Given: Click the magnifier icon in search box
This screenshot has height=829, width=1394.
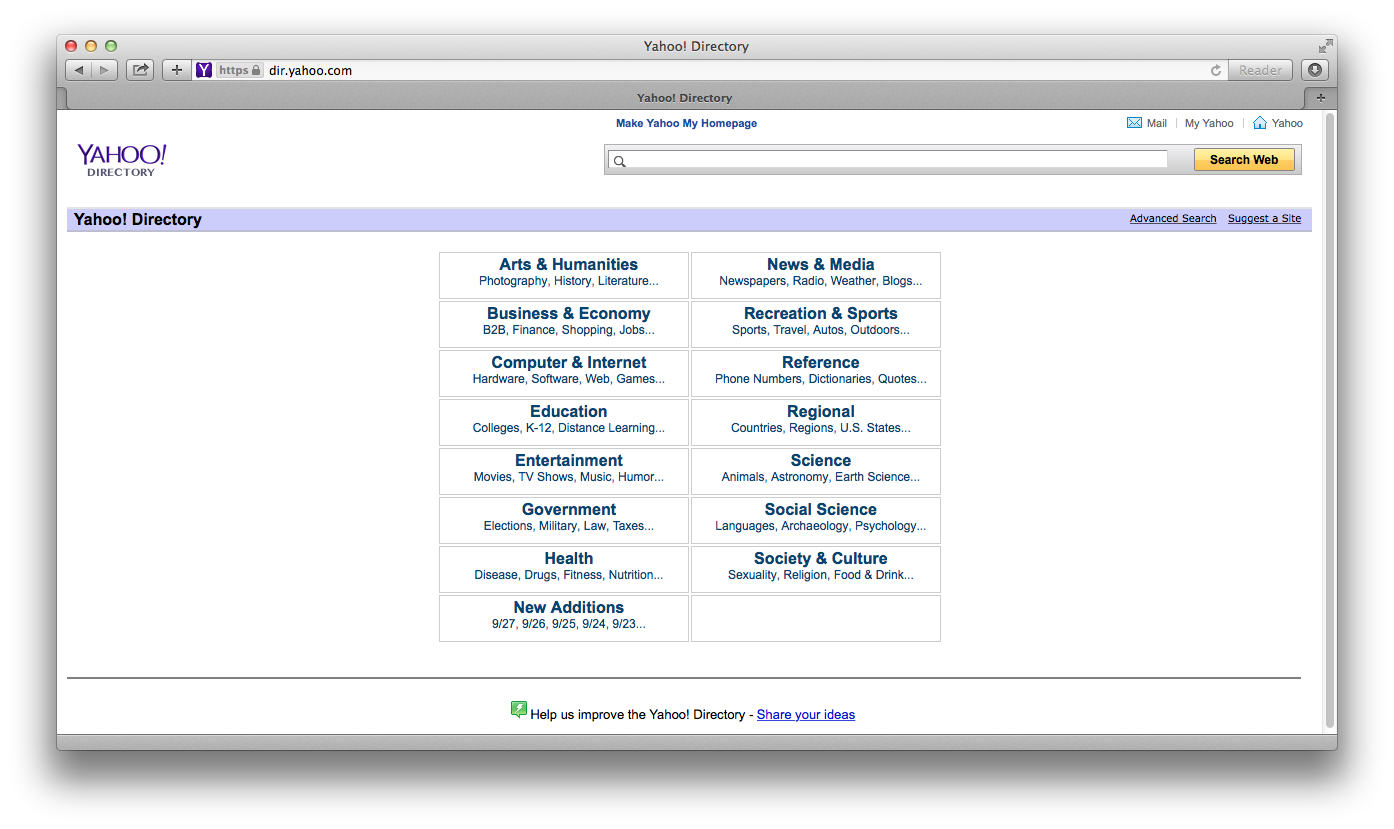Looking at the screenshot, I should click(x=619, y=161).
